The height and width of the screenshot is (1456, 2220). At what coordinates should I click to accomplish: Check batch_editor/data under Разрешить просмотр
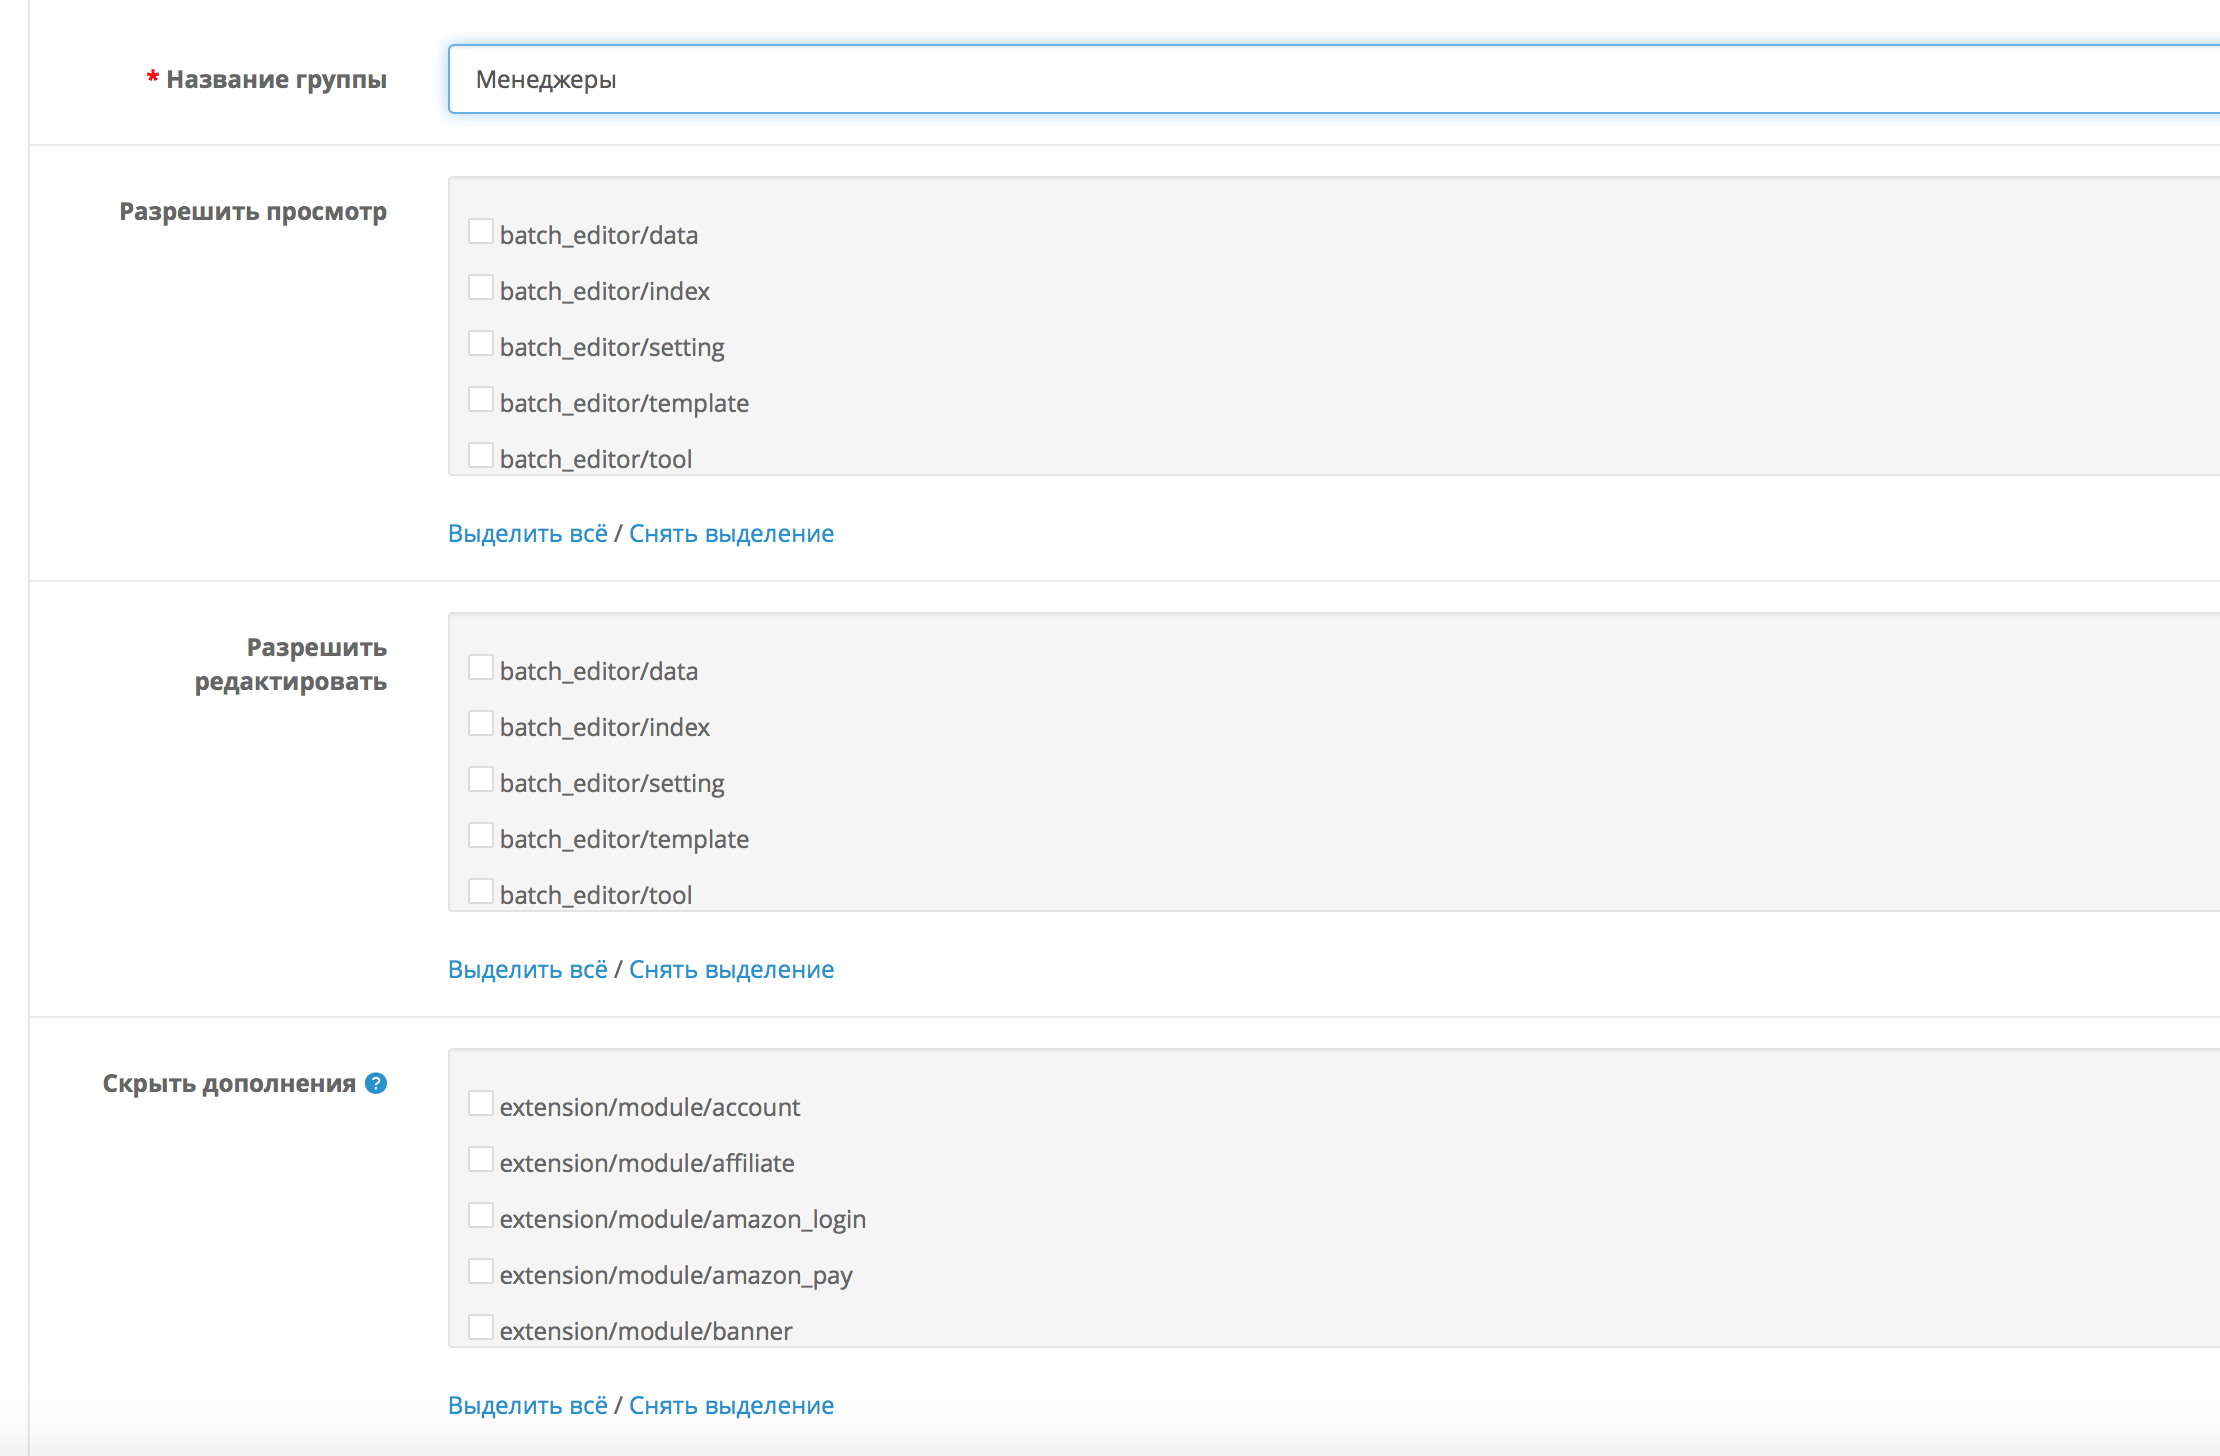coord(481,232)
